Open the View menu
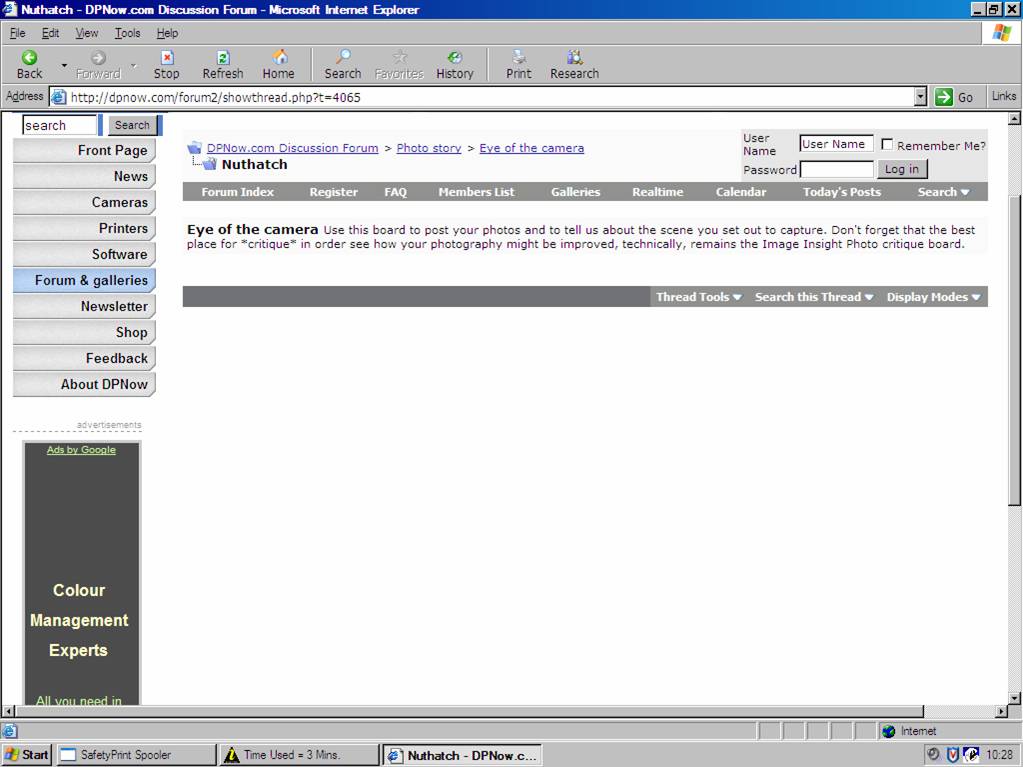 click(x=87, y=33)
